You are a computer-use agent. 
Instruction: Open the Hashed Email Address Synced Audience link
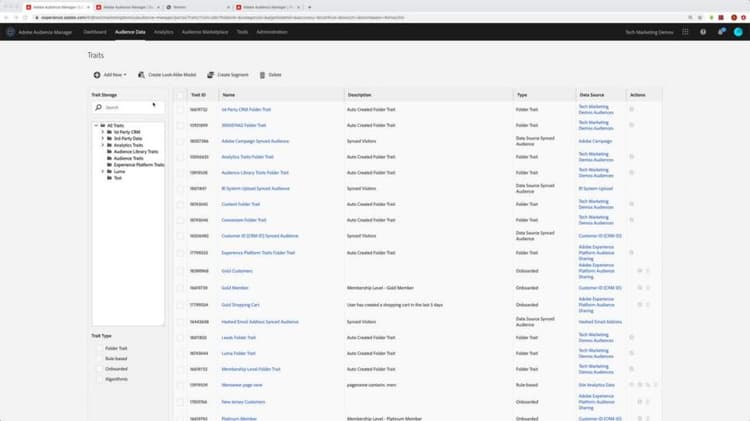point(260,322)
